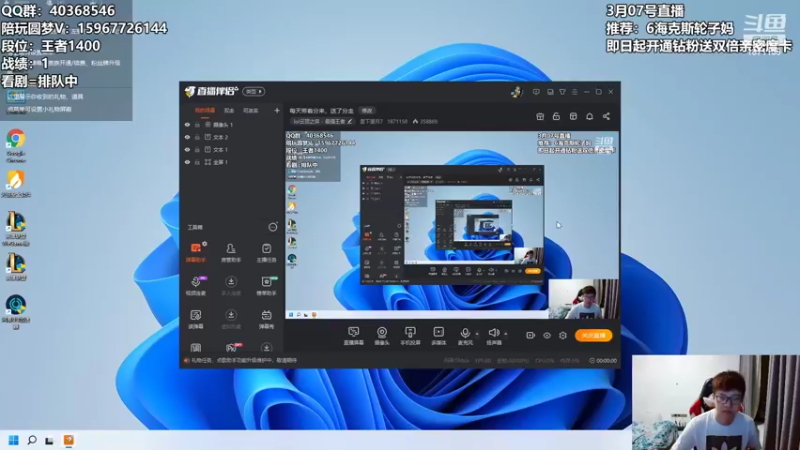Hide the 文本 2 source

[187, 137]
